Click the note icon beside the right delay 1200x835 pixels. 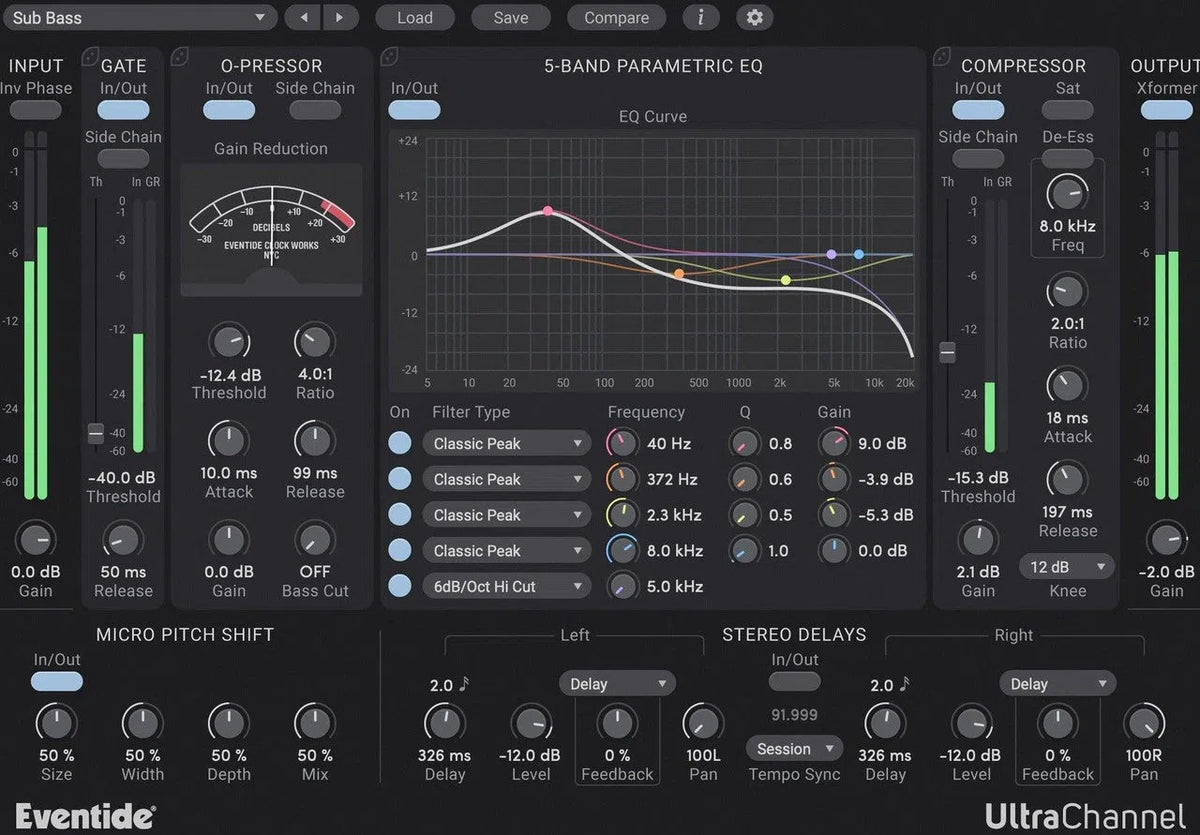(903, 683)
